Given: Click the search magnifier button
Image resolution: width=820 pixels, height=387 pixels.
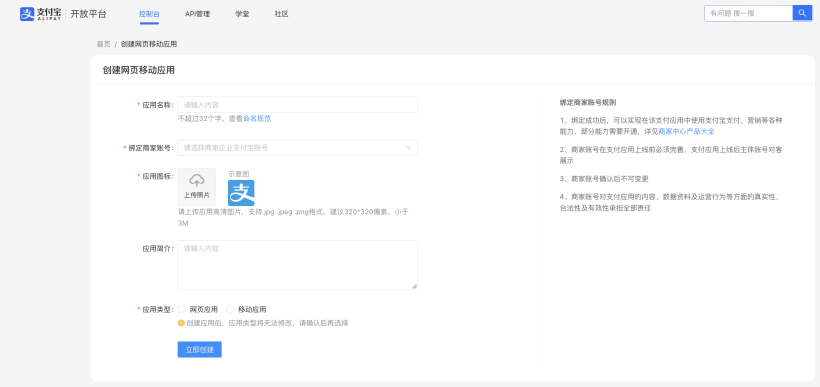Looking at the screenshot, I should pyautogui.click(x=802, y=13).
